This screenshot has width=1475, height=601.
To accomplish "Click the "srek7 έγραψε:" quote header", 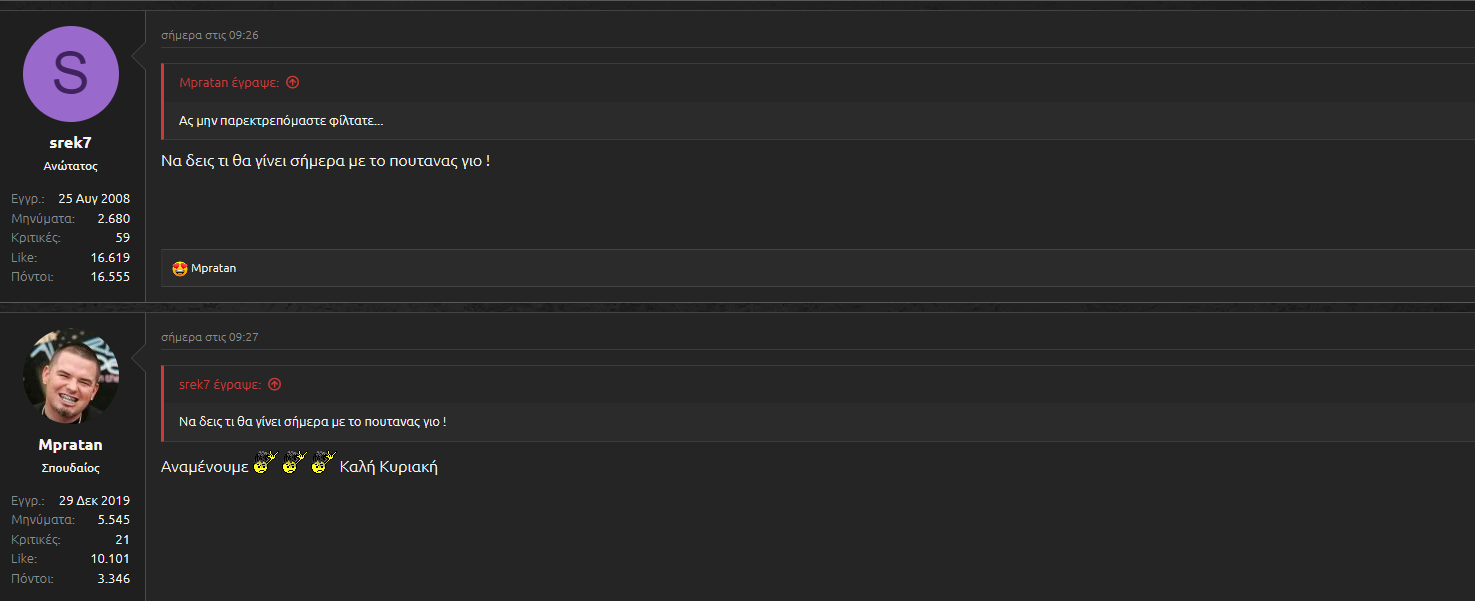I will tap(220, 385).
